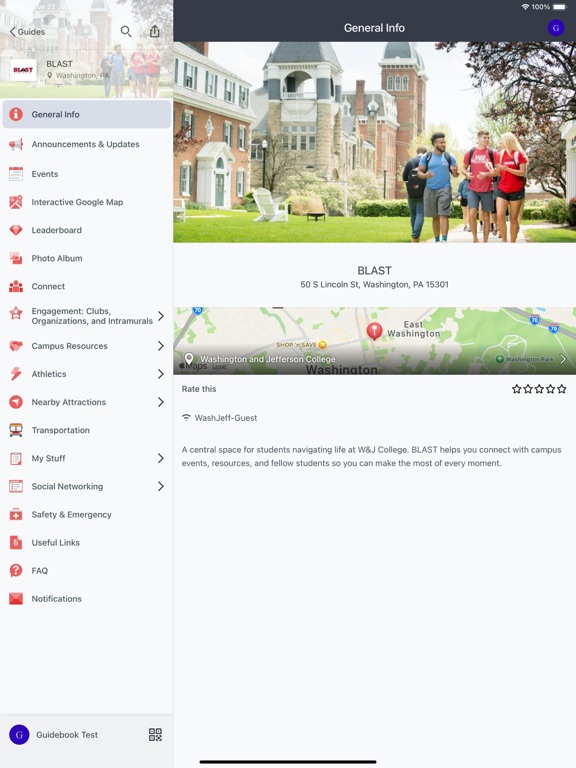Open the QR code scanner icon

(x=155, y=735)
